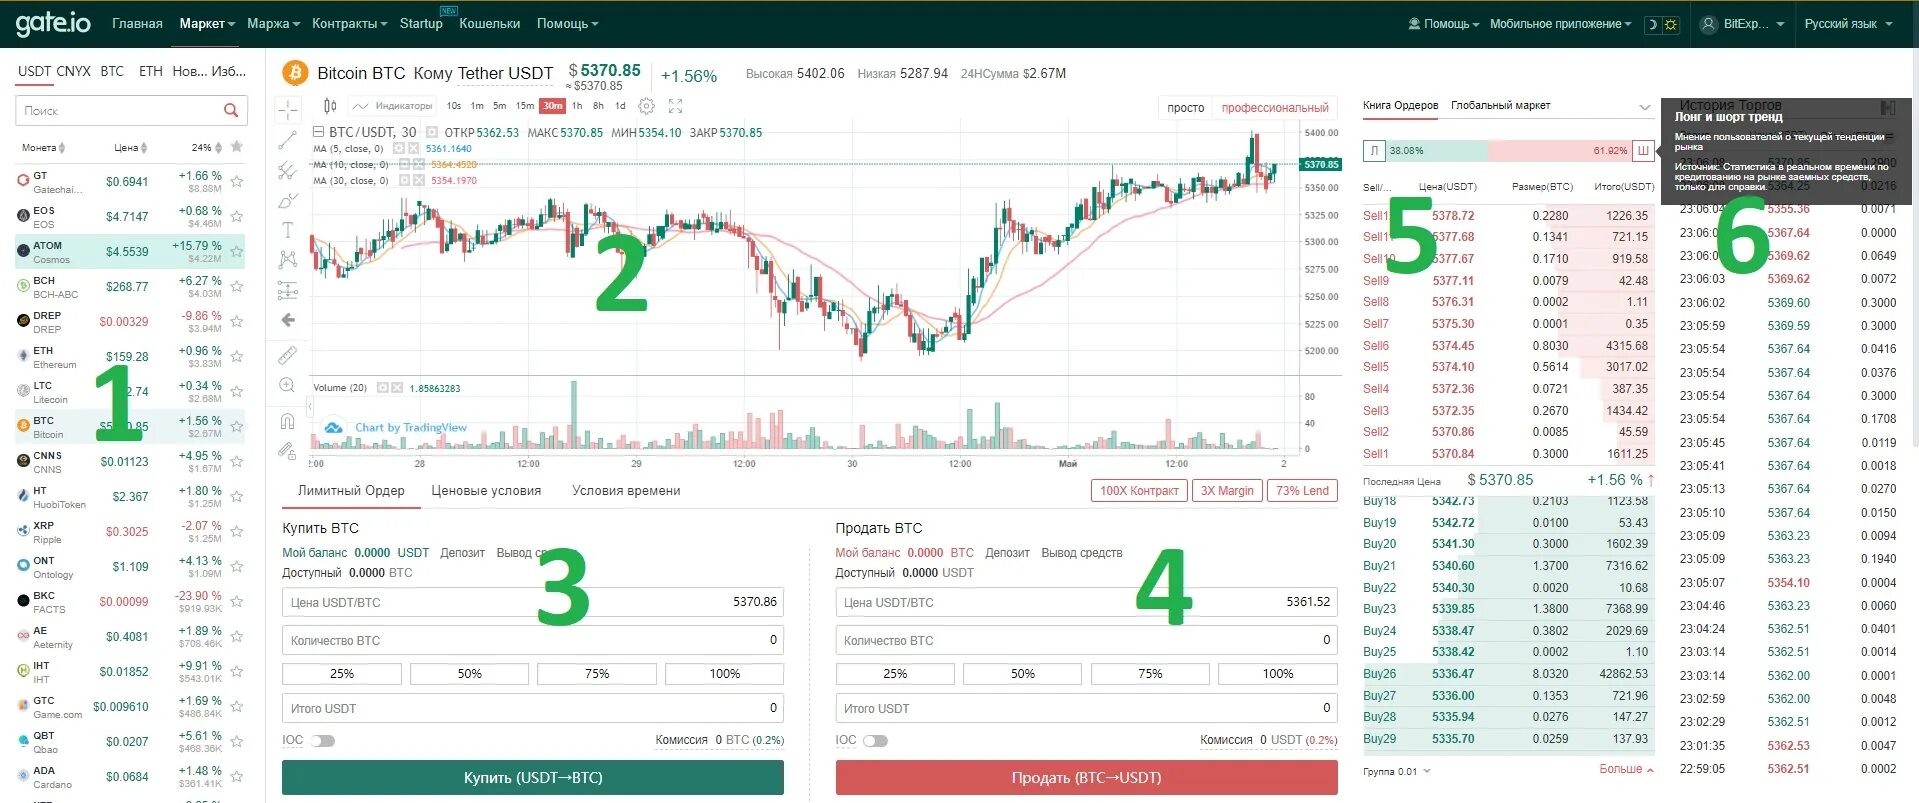Select the prediction and measurement tool
The width and height of the screenshot is (1919, 803).
tap(288, 291)
